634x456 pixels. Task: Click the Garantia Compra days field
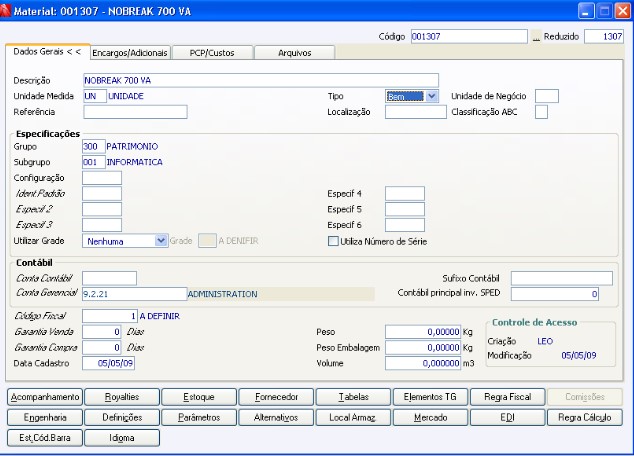101,348
